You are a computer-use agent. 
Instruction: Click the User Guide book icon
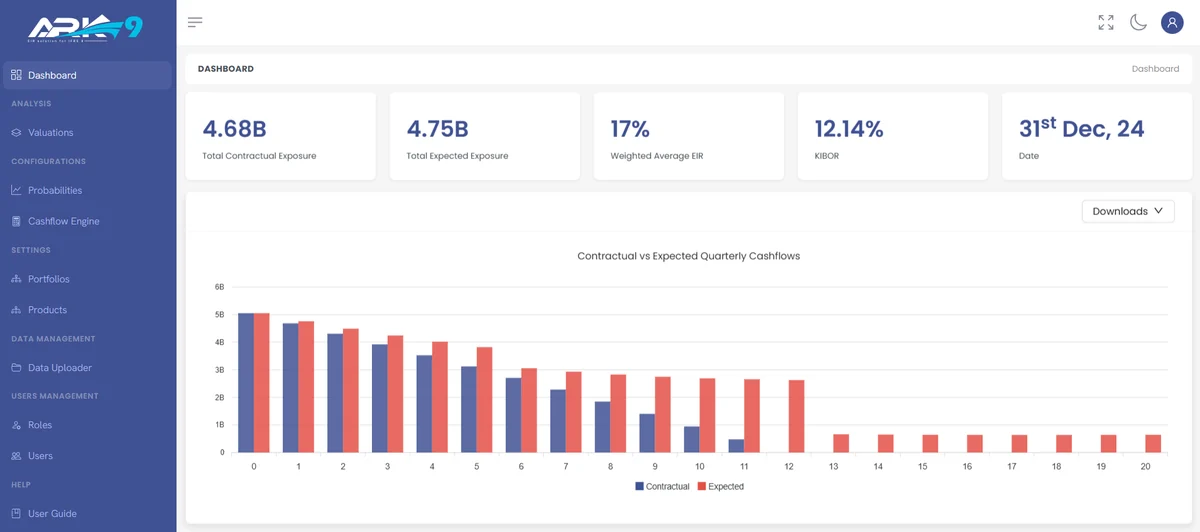tap(16, 514)
